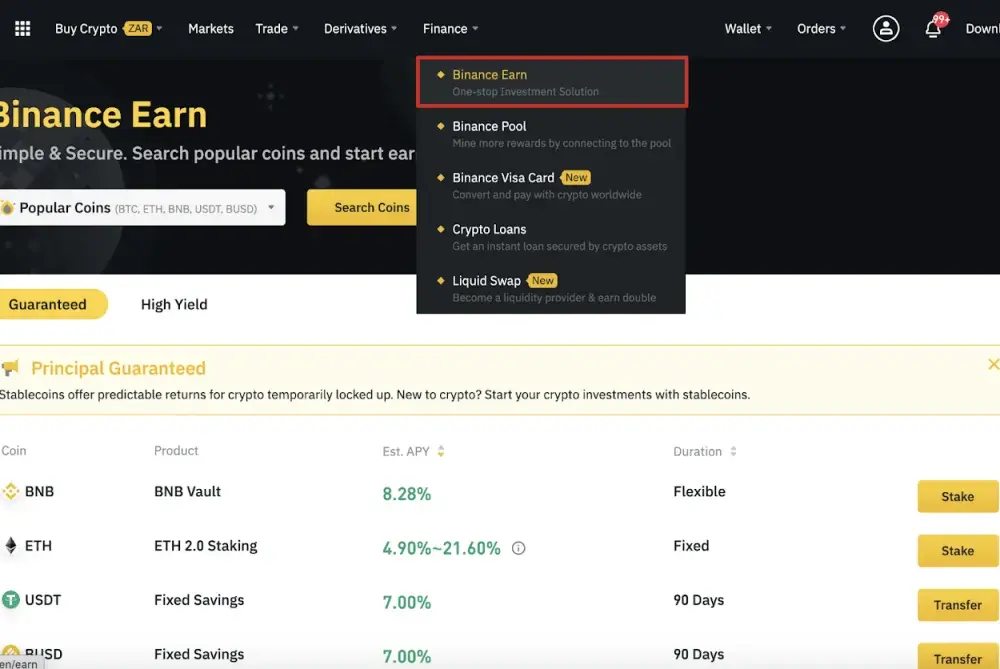Click the ETH coin icon
This screenshot has width=1000, height=669.
(11, 545)
